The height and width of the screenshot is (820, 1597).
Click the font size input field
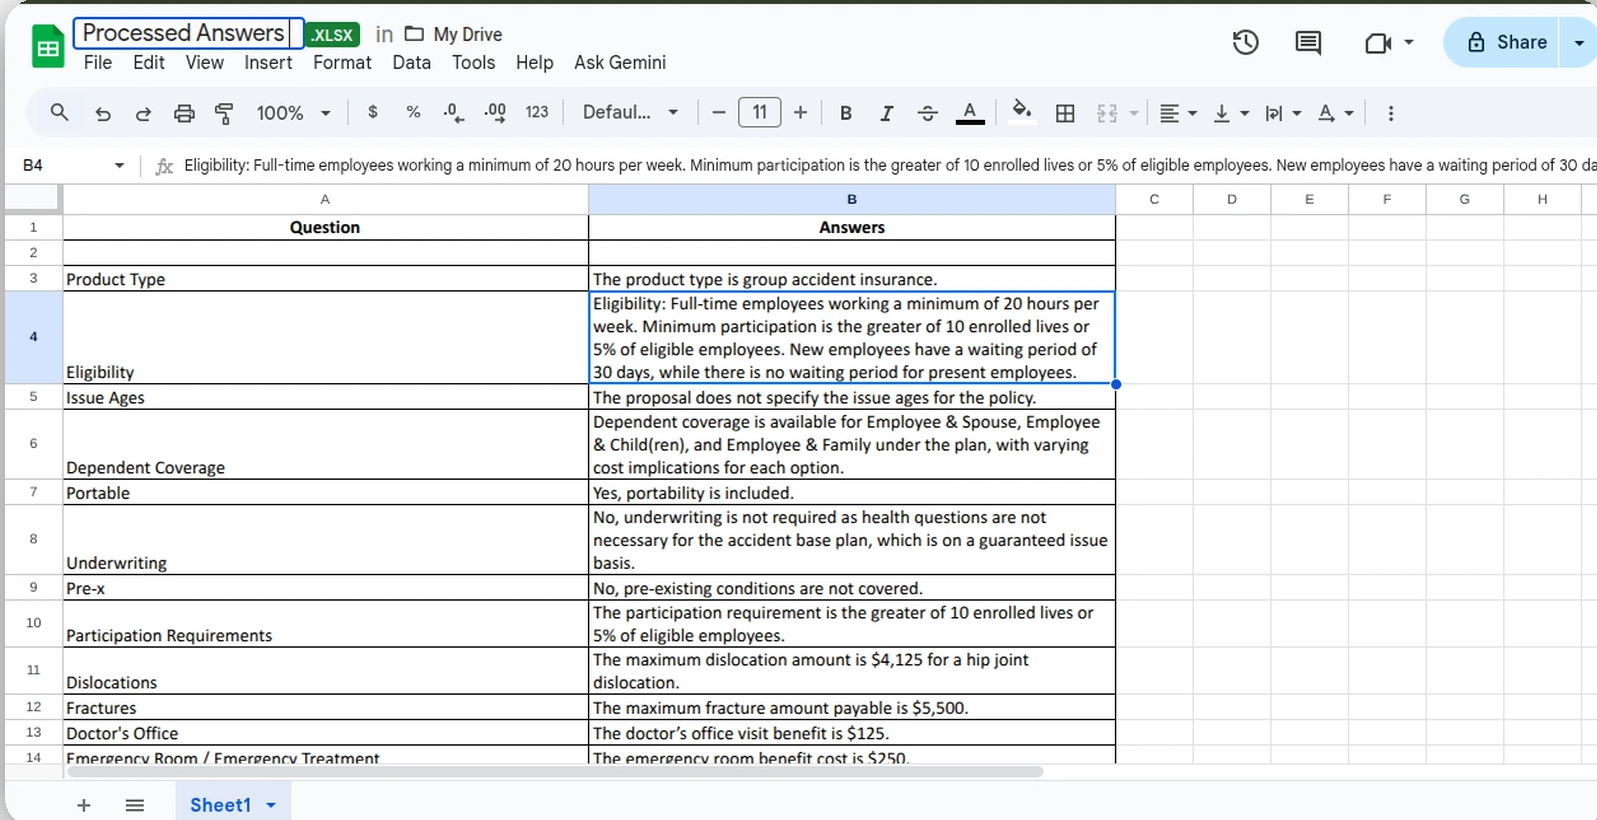[759, 112]
